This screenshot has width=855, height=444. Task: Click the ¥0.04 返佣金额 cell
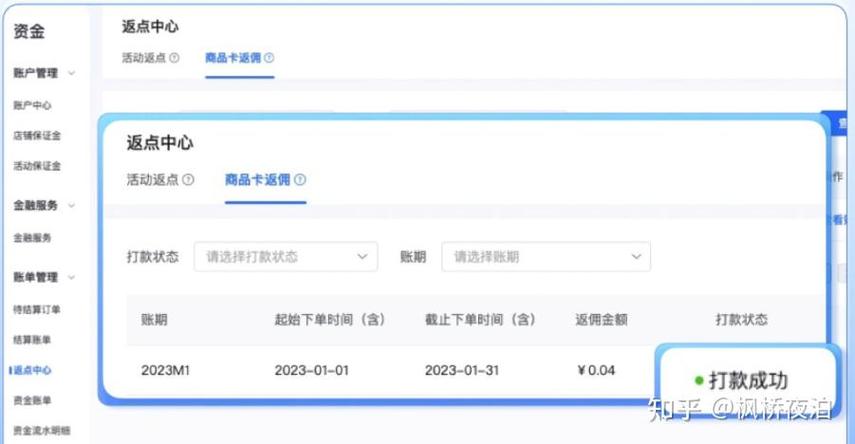(596, 370)
